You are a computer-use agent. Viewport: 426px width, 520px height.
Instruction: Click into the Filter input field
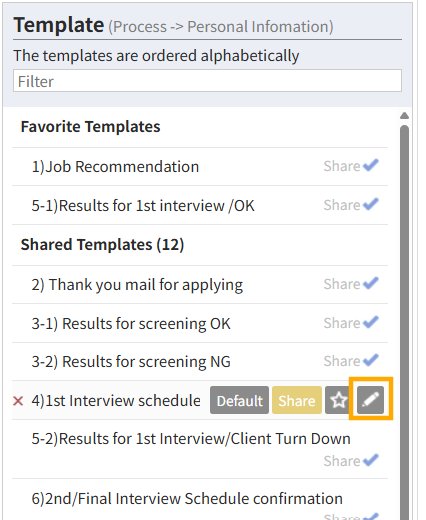(207, 81)
